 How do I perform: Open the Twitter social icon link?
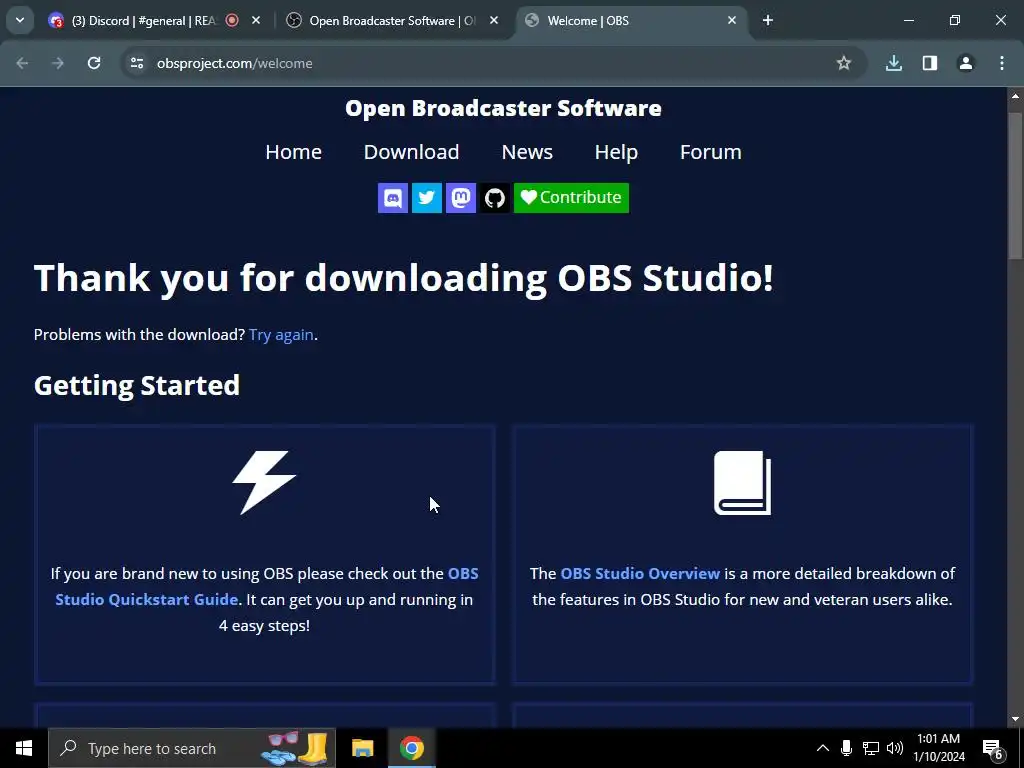click(426, 197)
